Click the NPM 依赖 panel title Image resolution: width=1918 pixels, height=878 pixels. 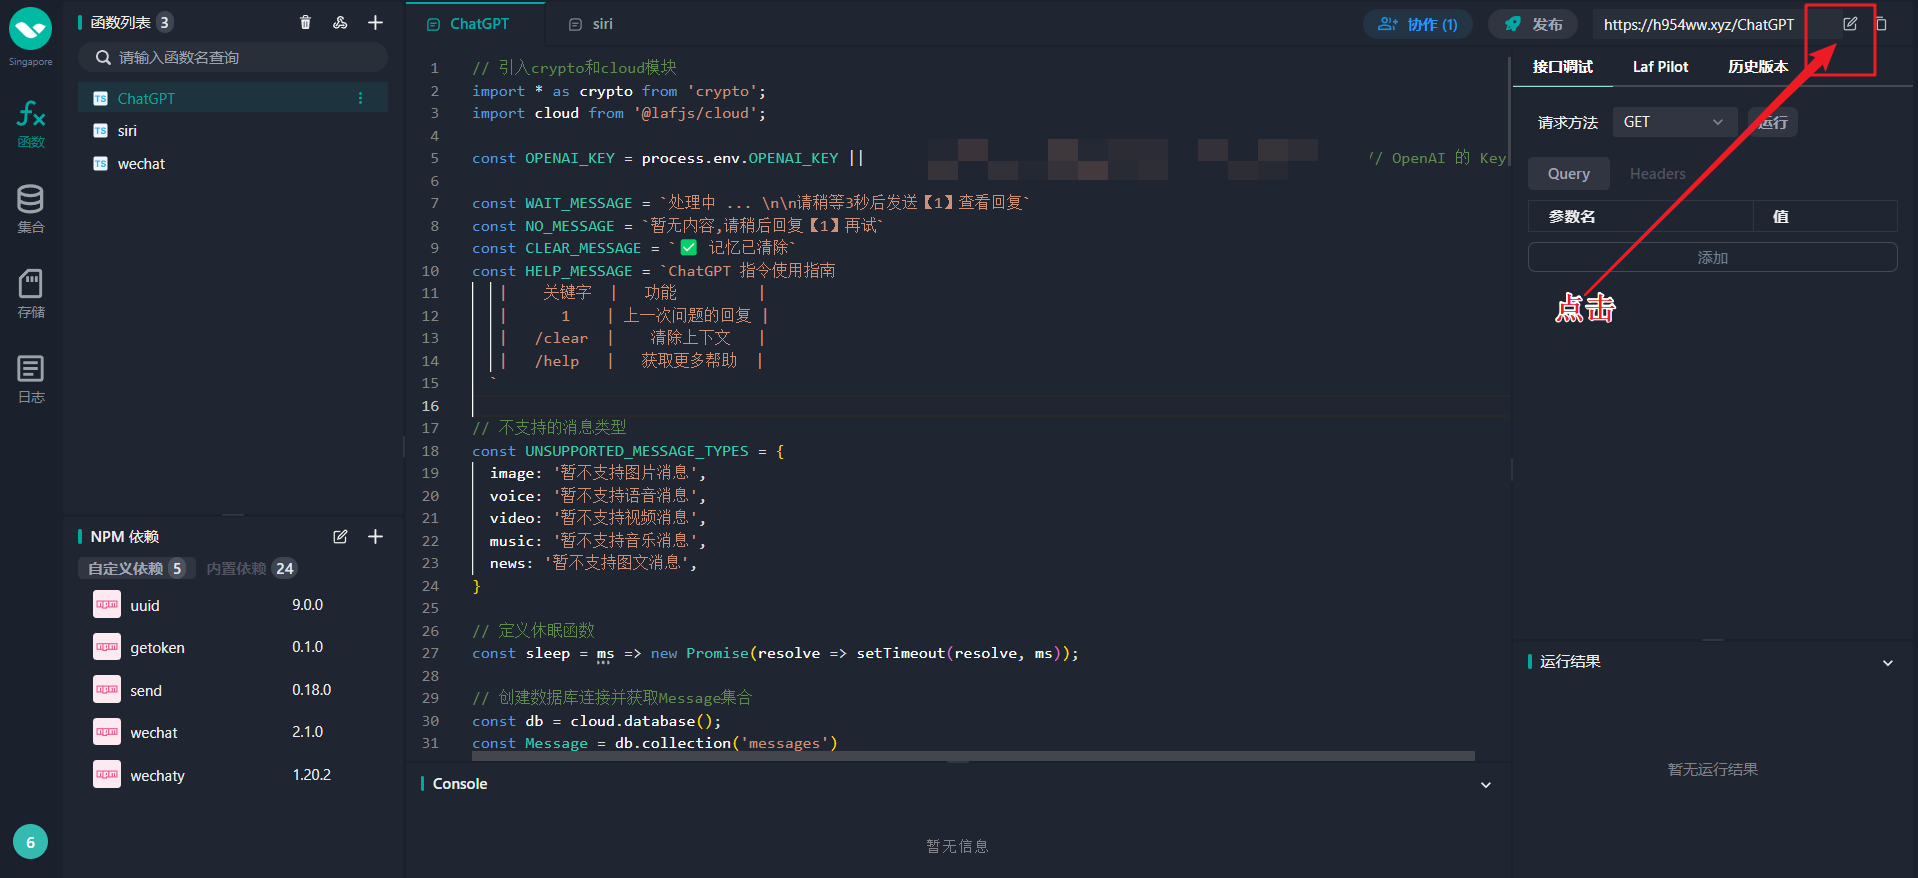tap(125, 537)
